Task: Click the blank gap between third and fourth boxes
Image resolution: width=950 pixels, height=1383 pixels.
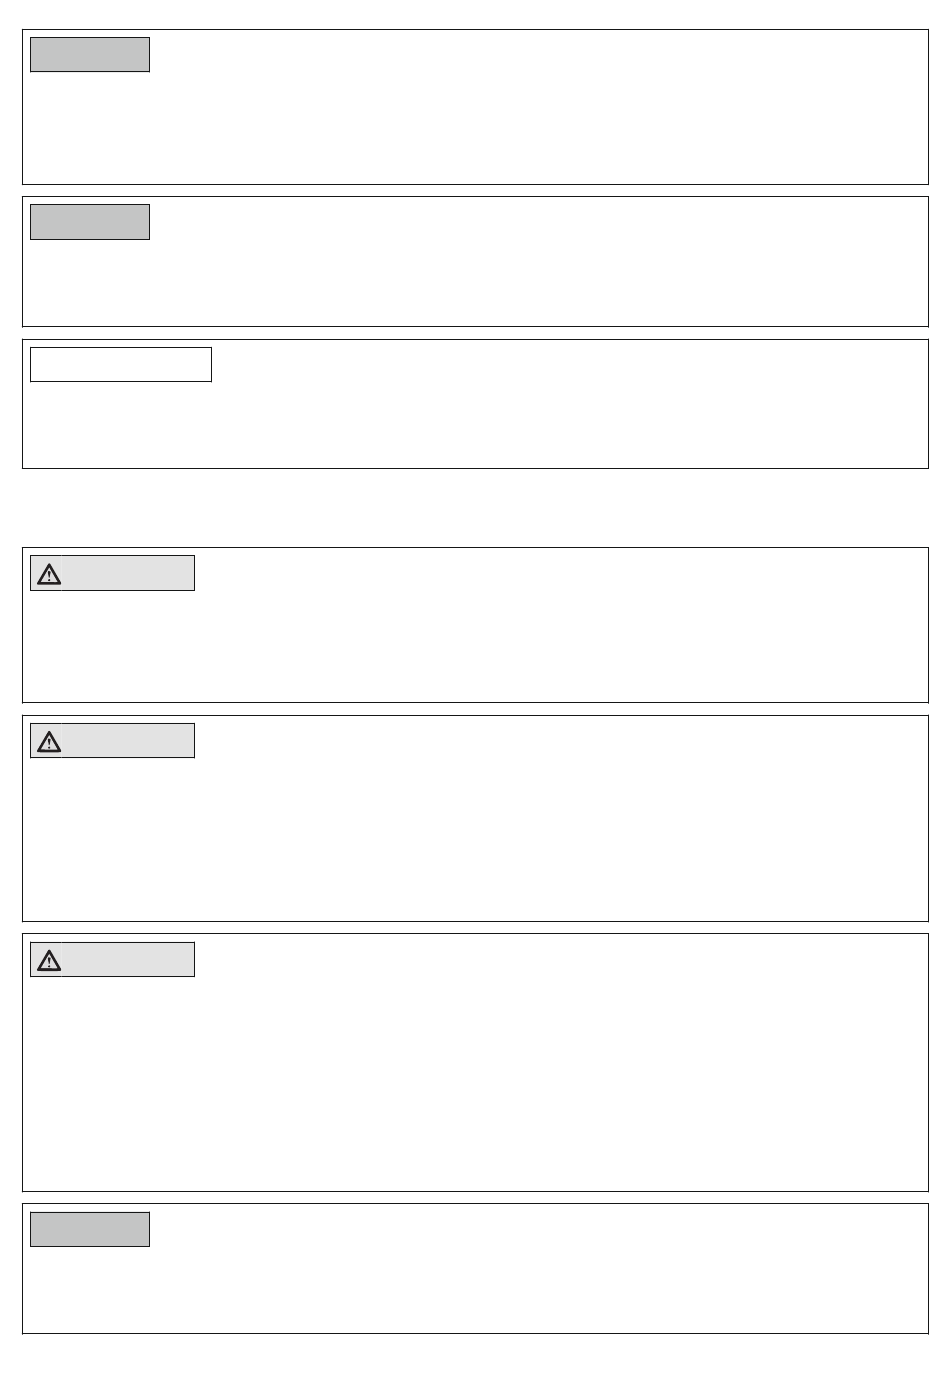Action: [x=475, y=508]
